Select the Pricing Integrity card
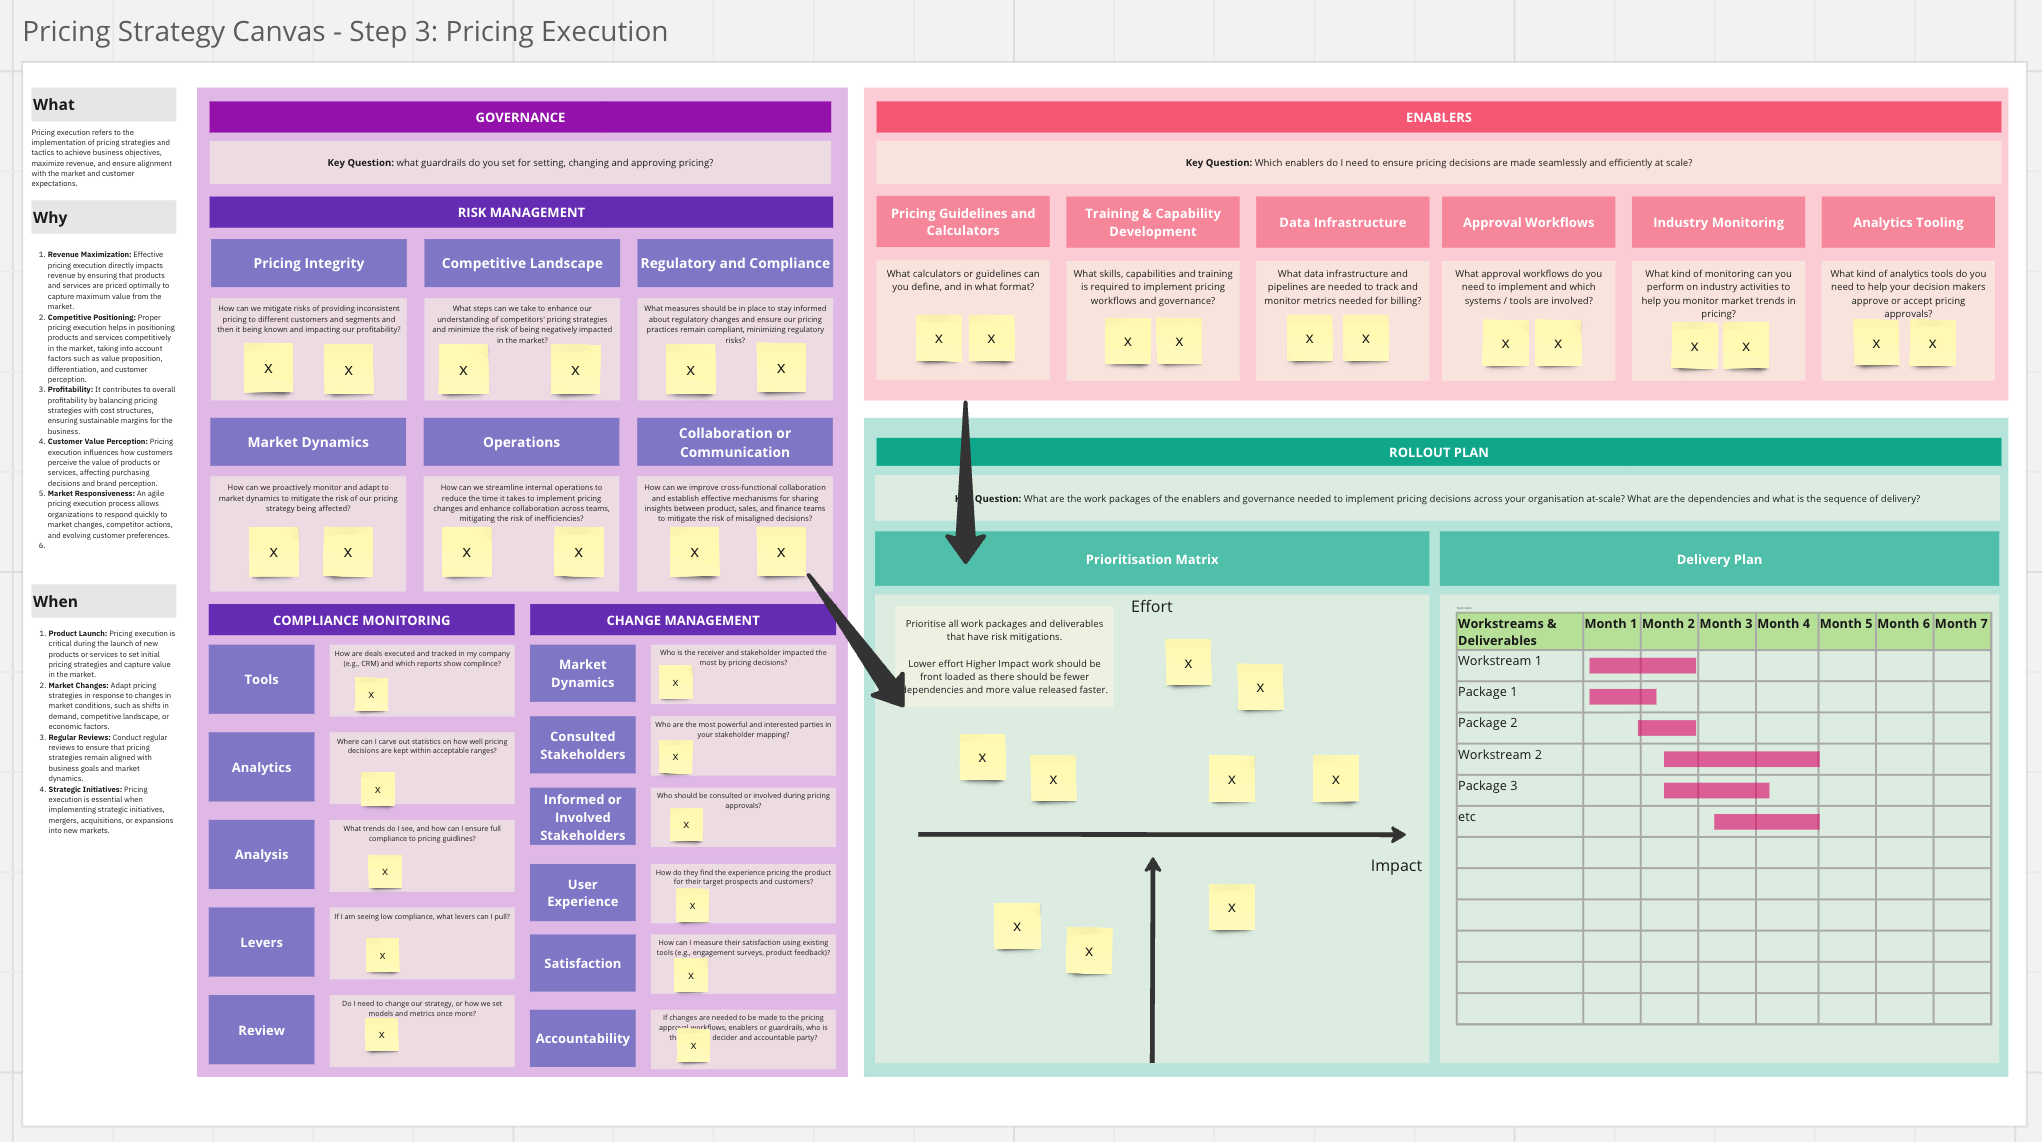 point(308,263)
